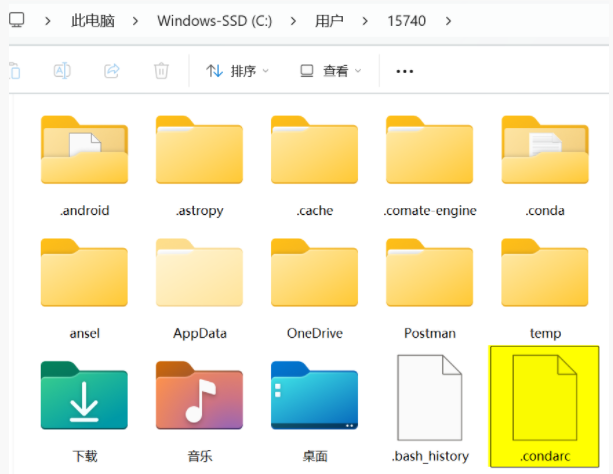
Task: Expand chevron after 用户
Action: click(365, 21)
